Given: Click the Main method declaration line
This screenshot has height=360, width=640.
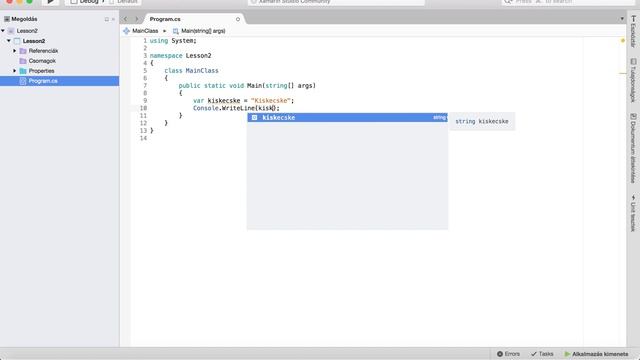Looking at the screenshot, I should point(247,86).
